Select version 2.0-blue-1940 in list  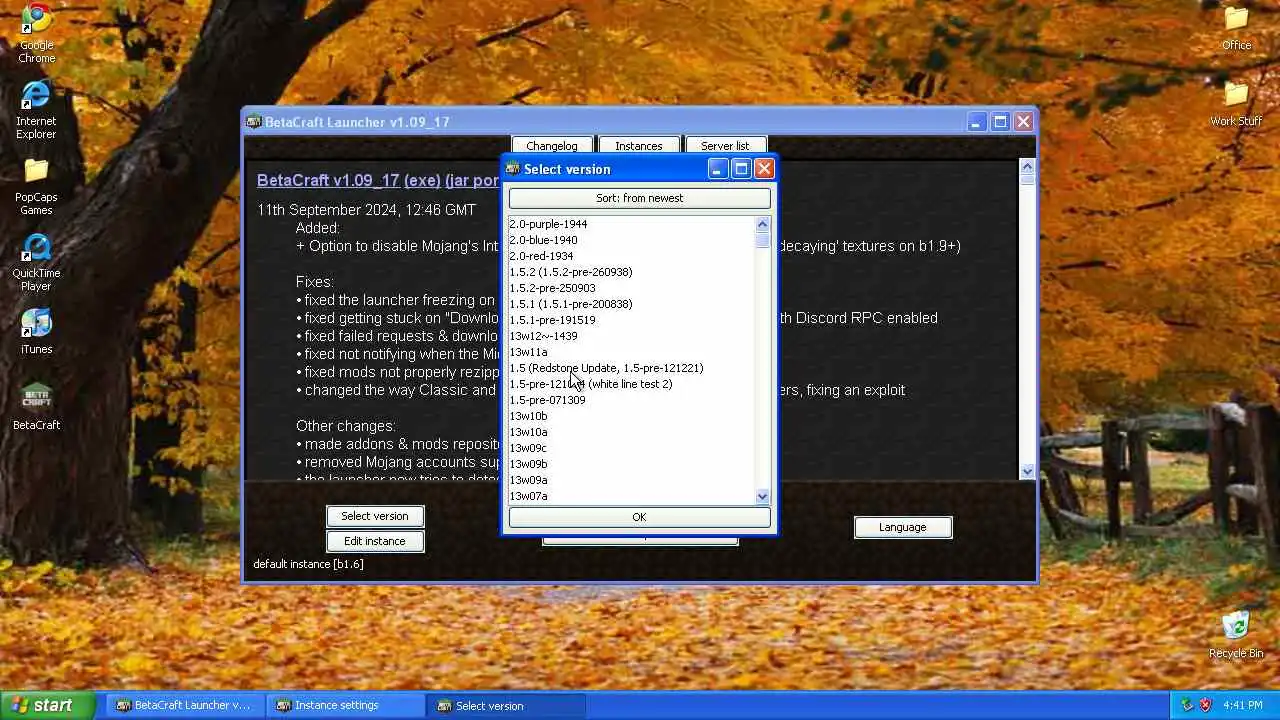click(x=632, y=240)
